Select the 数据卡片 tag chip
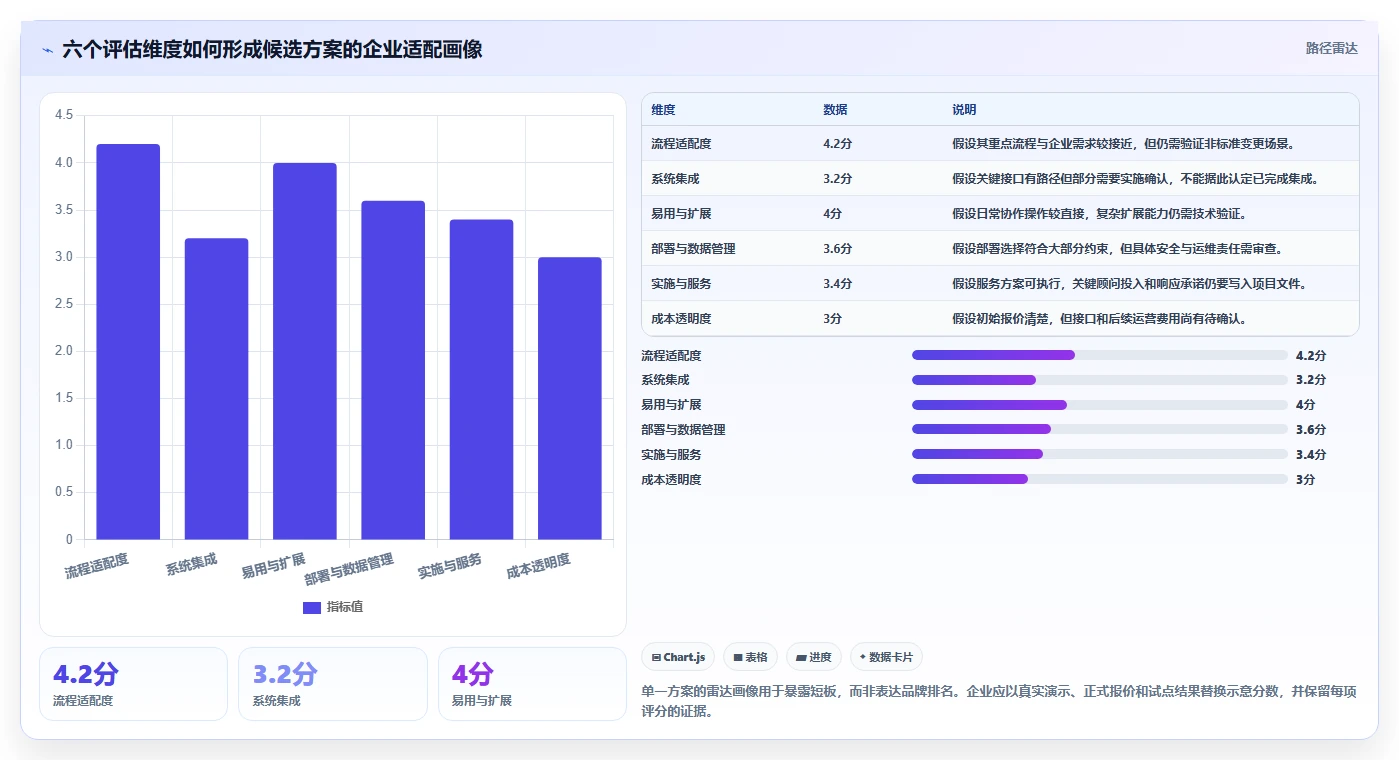Image resolution: width=1399 pixels, height=760 pixels. (x=886, y=657)
